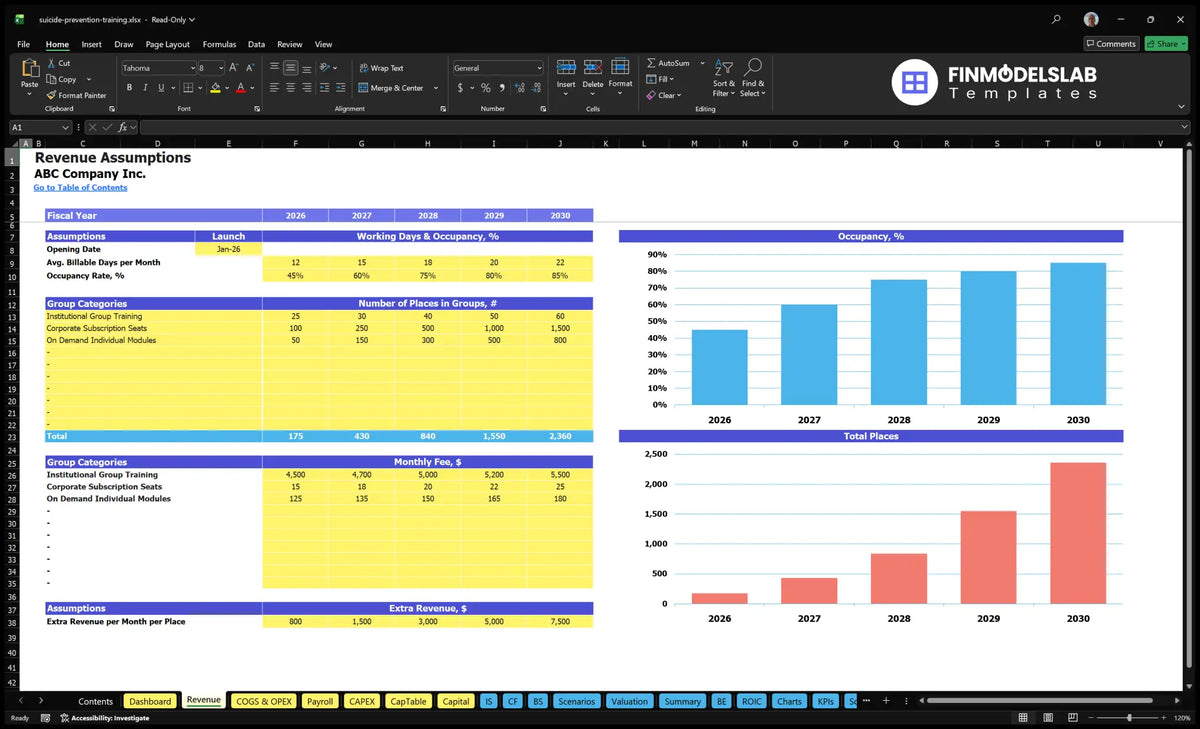Click the increase indent icon
1200x729 pixels.
click(340, 88)
